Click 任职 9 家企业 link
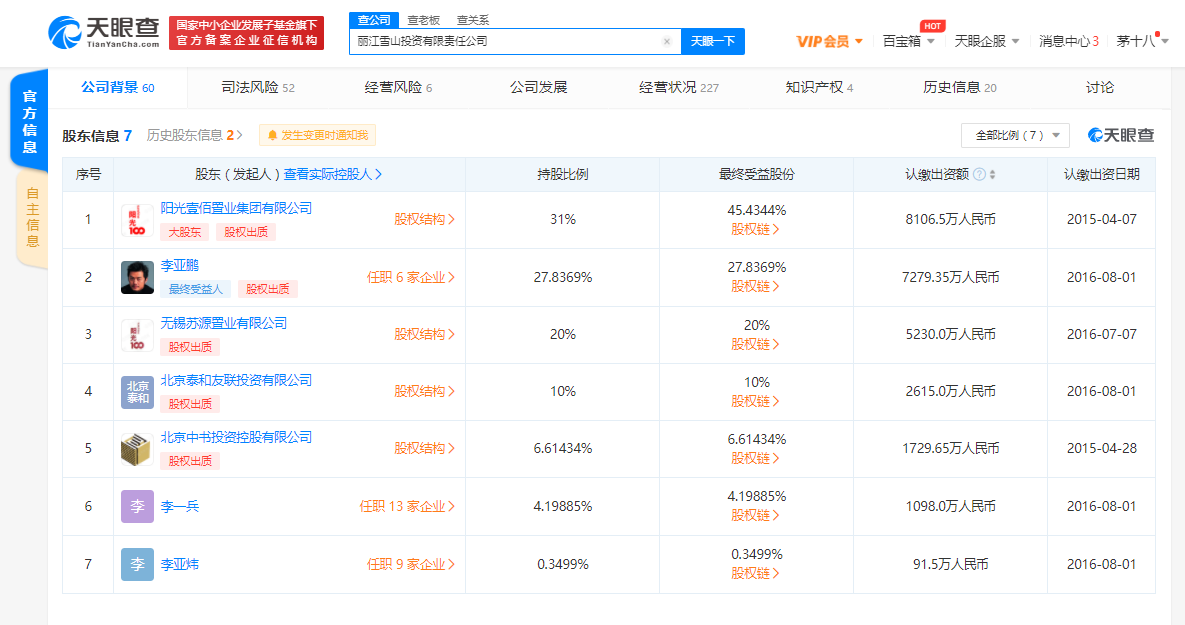This screenshot has width=1185, height=625. pos(410,565)
